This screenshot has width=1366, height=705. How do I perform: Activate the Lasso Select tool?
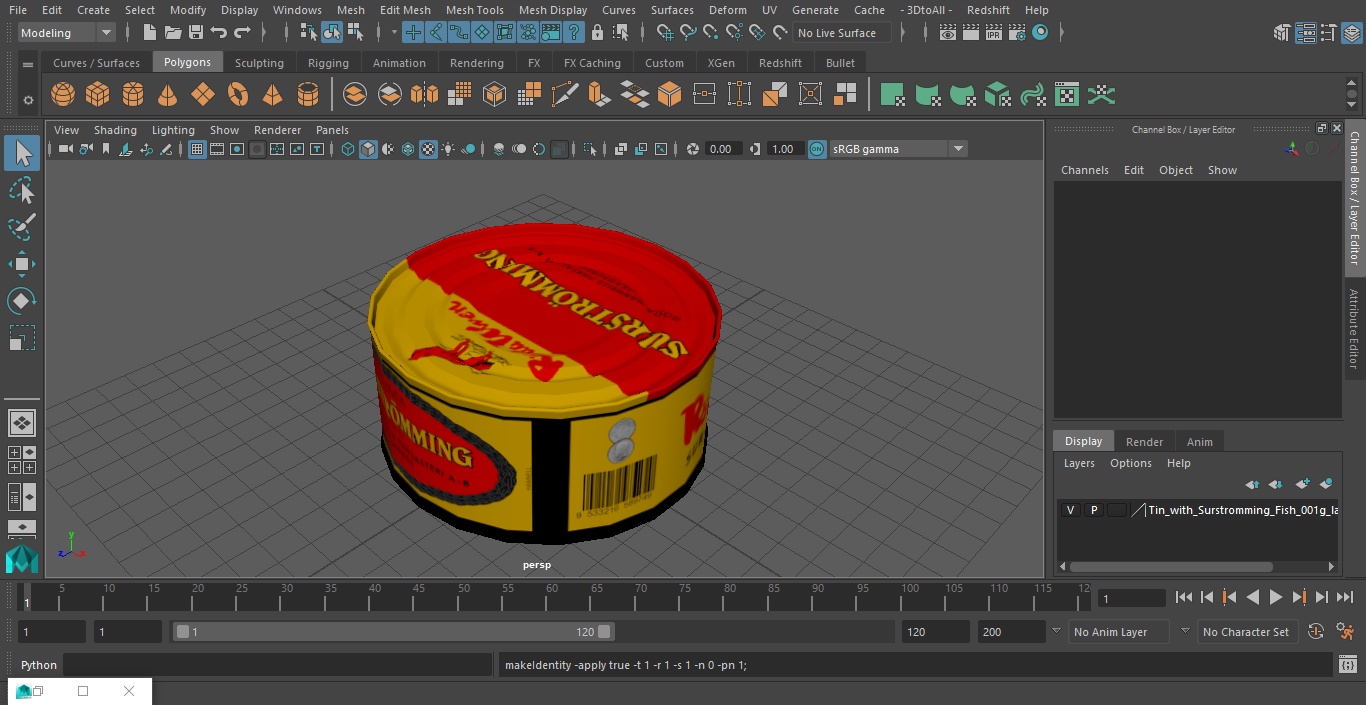pyautogui.click(x=22, y=190)
